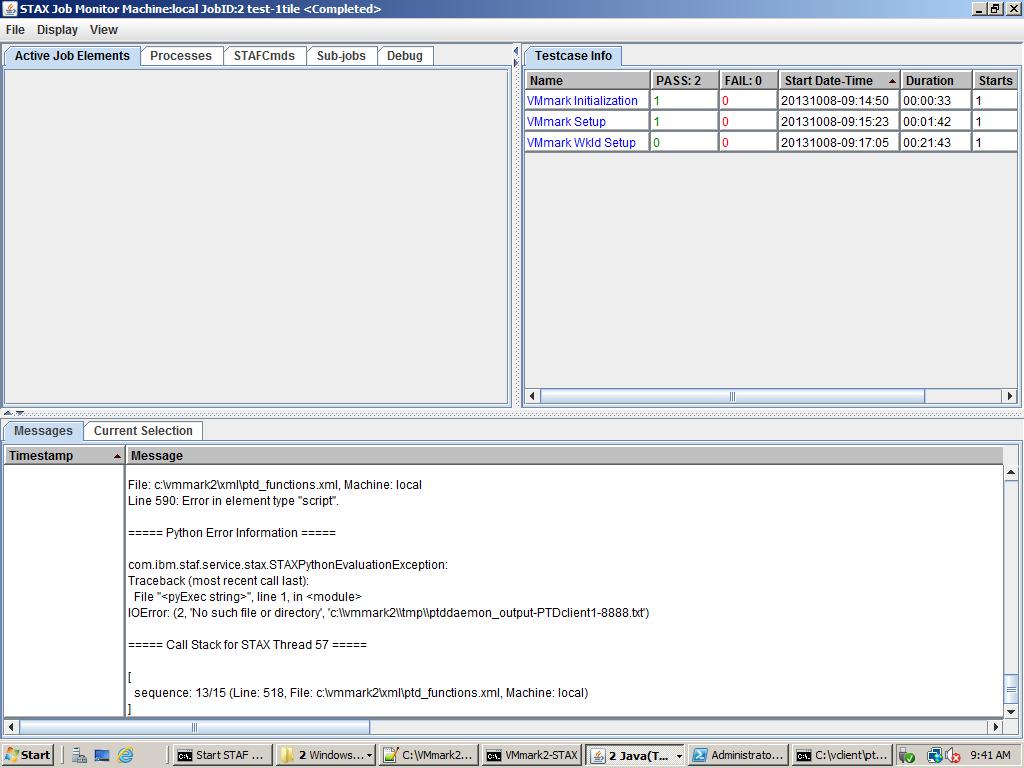Open the Current Selection tab

point(143,431)
